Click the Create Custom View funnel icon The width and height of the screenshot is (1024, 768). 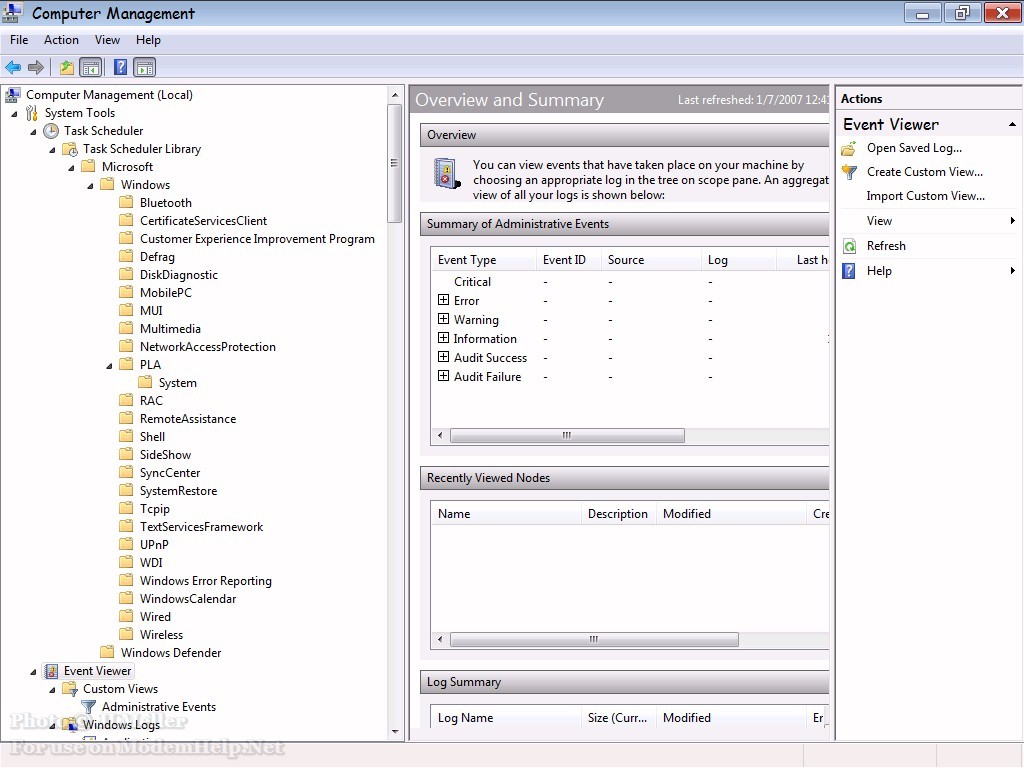849,172
